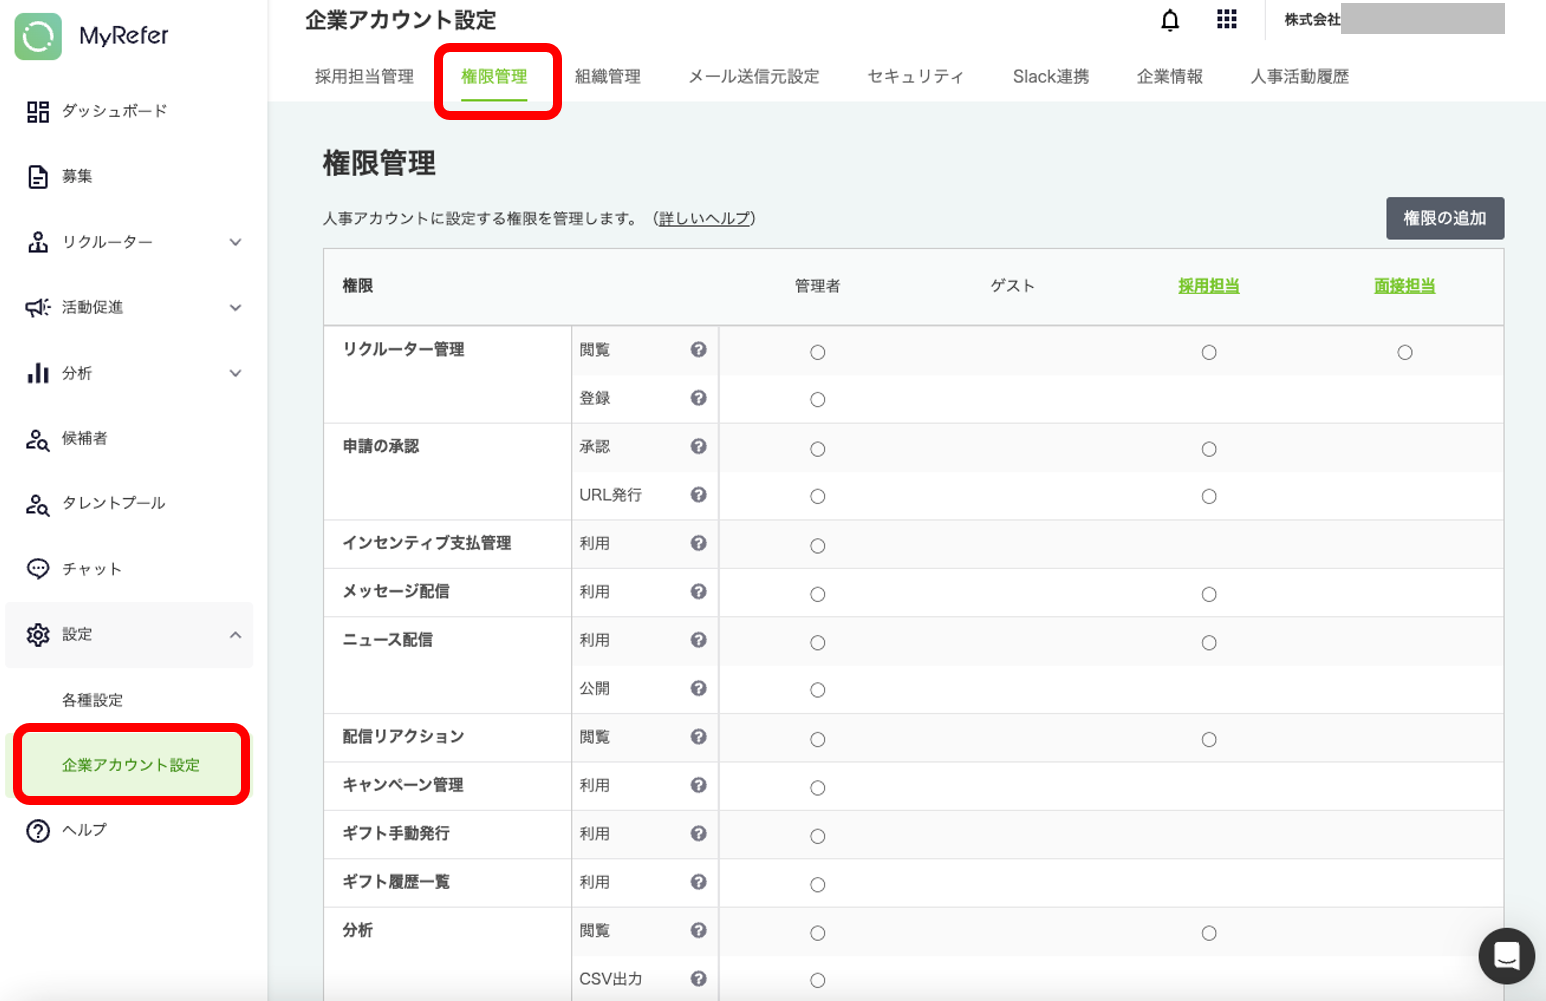Switch to the セキュリティ tab
The height and width of the screenshot is (1001, 1546).
coord(915,77)
